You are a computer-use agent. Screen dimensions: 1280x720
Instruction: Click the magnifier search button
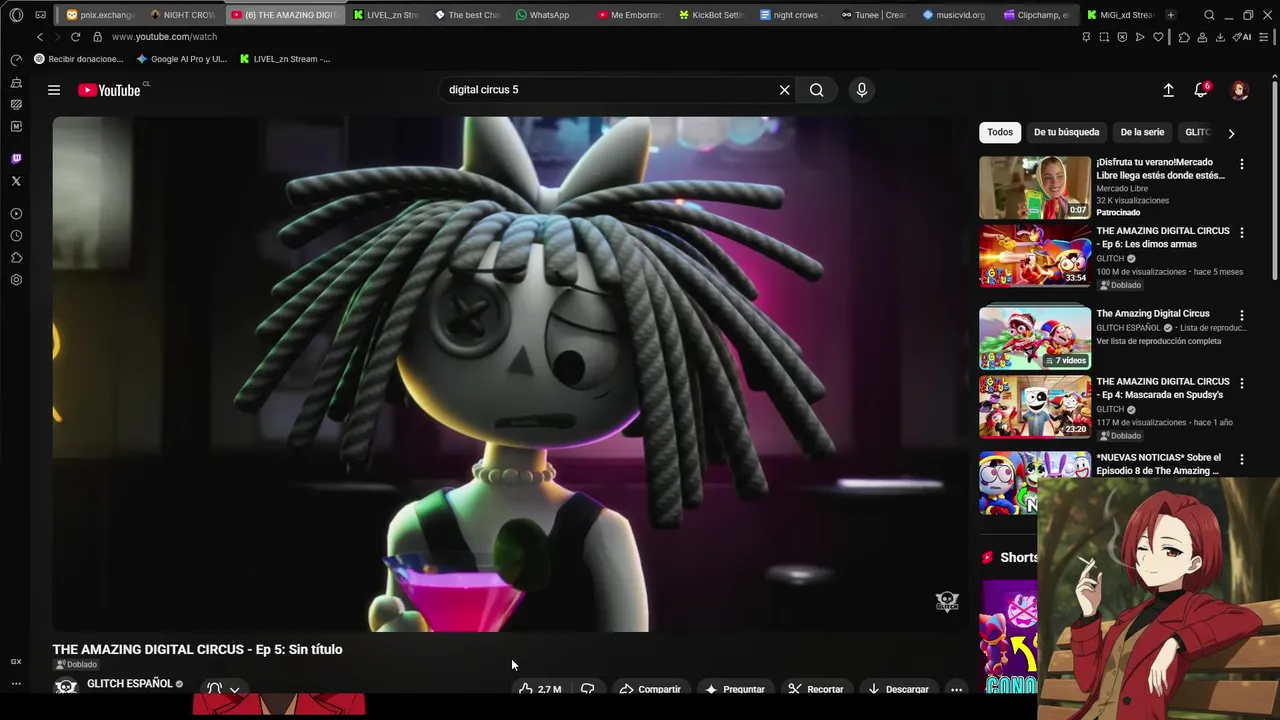coord(817,90)
